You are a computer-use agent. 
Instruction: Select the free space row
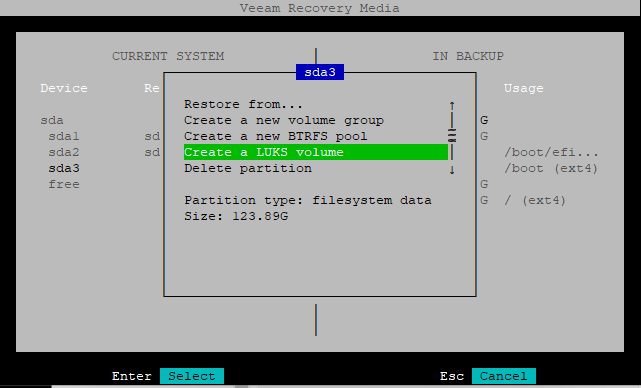point(64,184)
